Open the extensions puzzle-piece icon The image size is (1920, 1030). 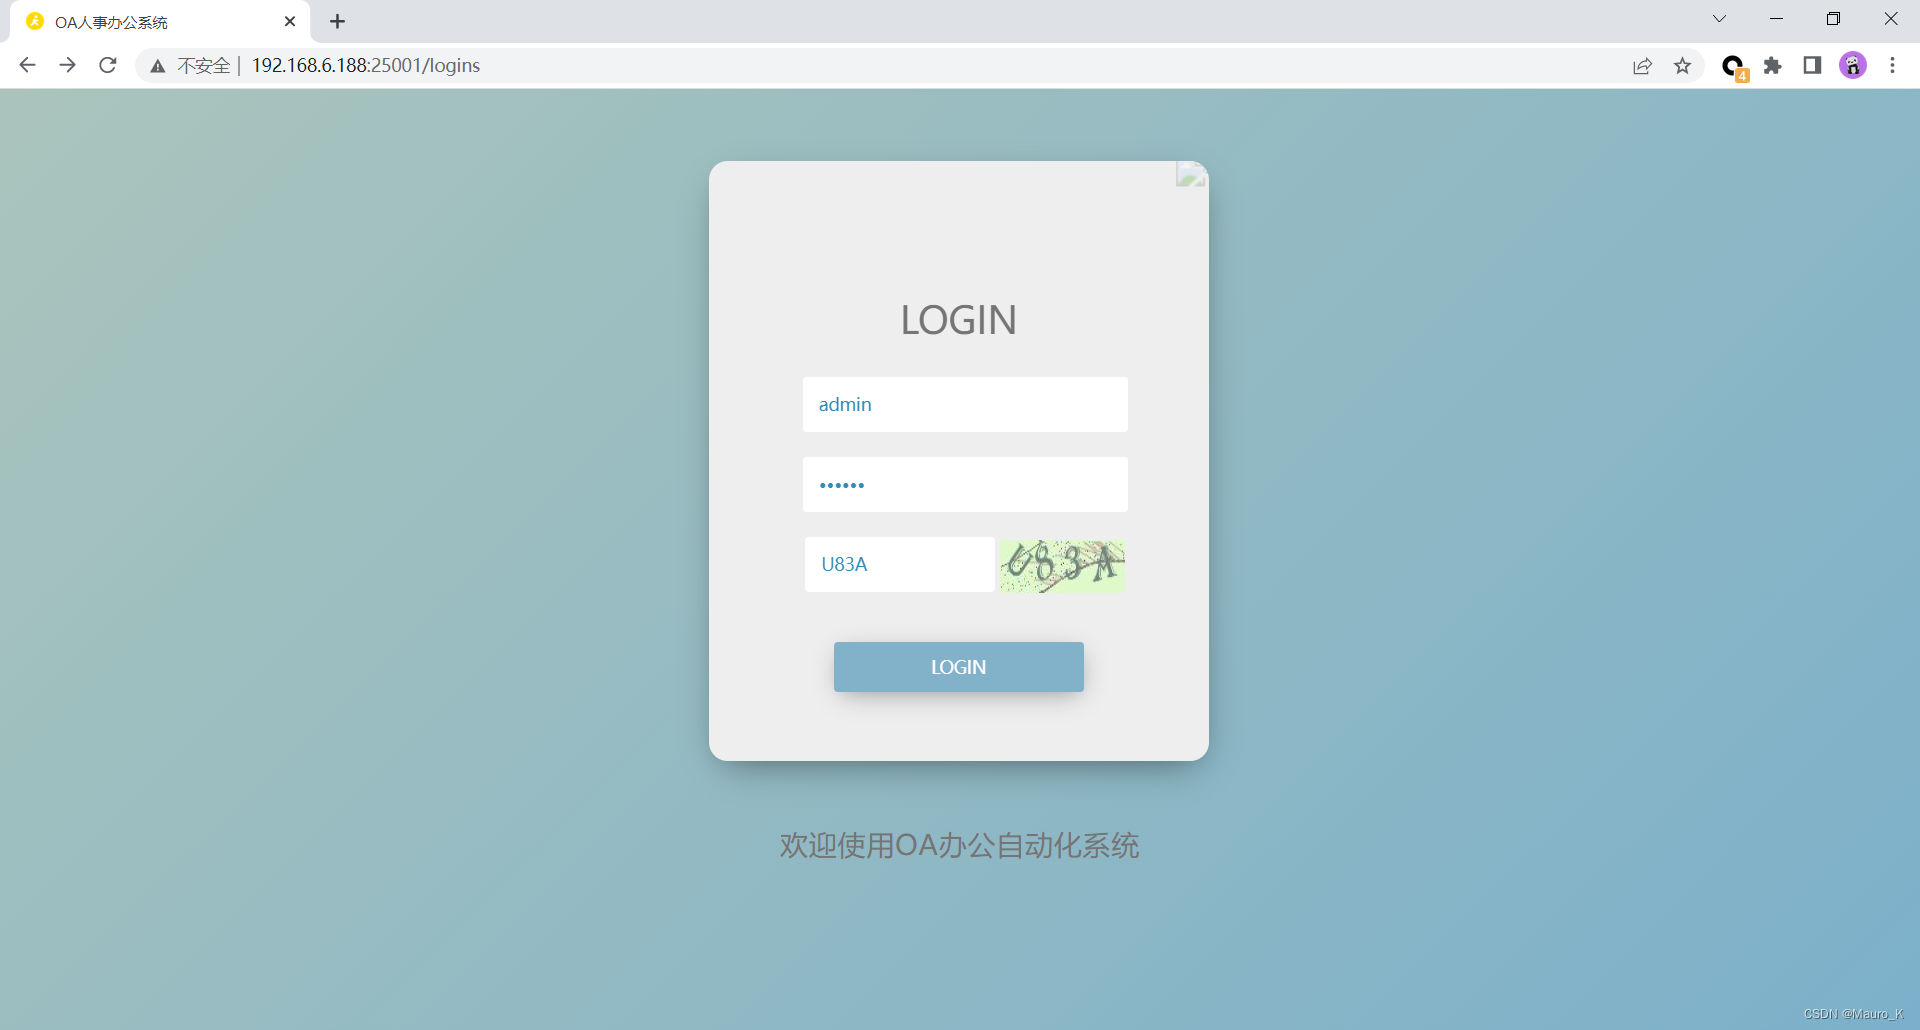tap(1773, 65)
